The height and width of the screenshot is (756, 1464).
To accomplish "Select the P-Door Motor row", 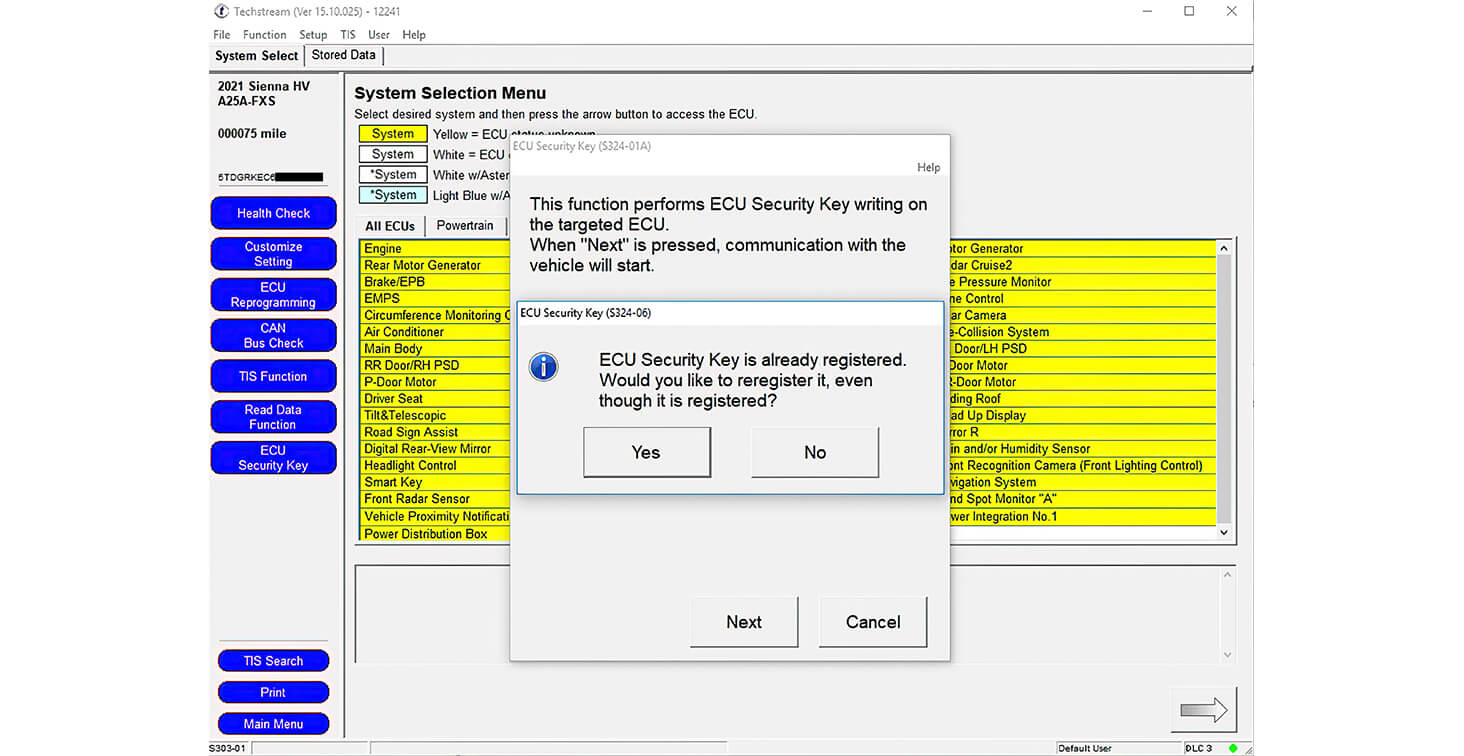I will coord(436,382).
